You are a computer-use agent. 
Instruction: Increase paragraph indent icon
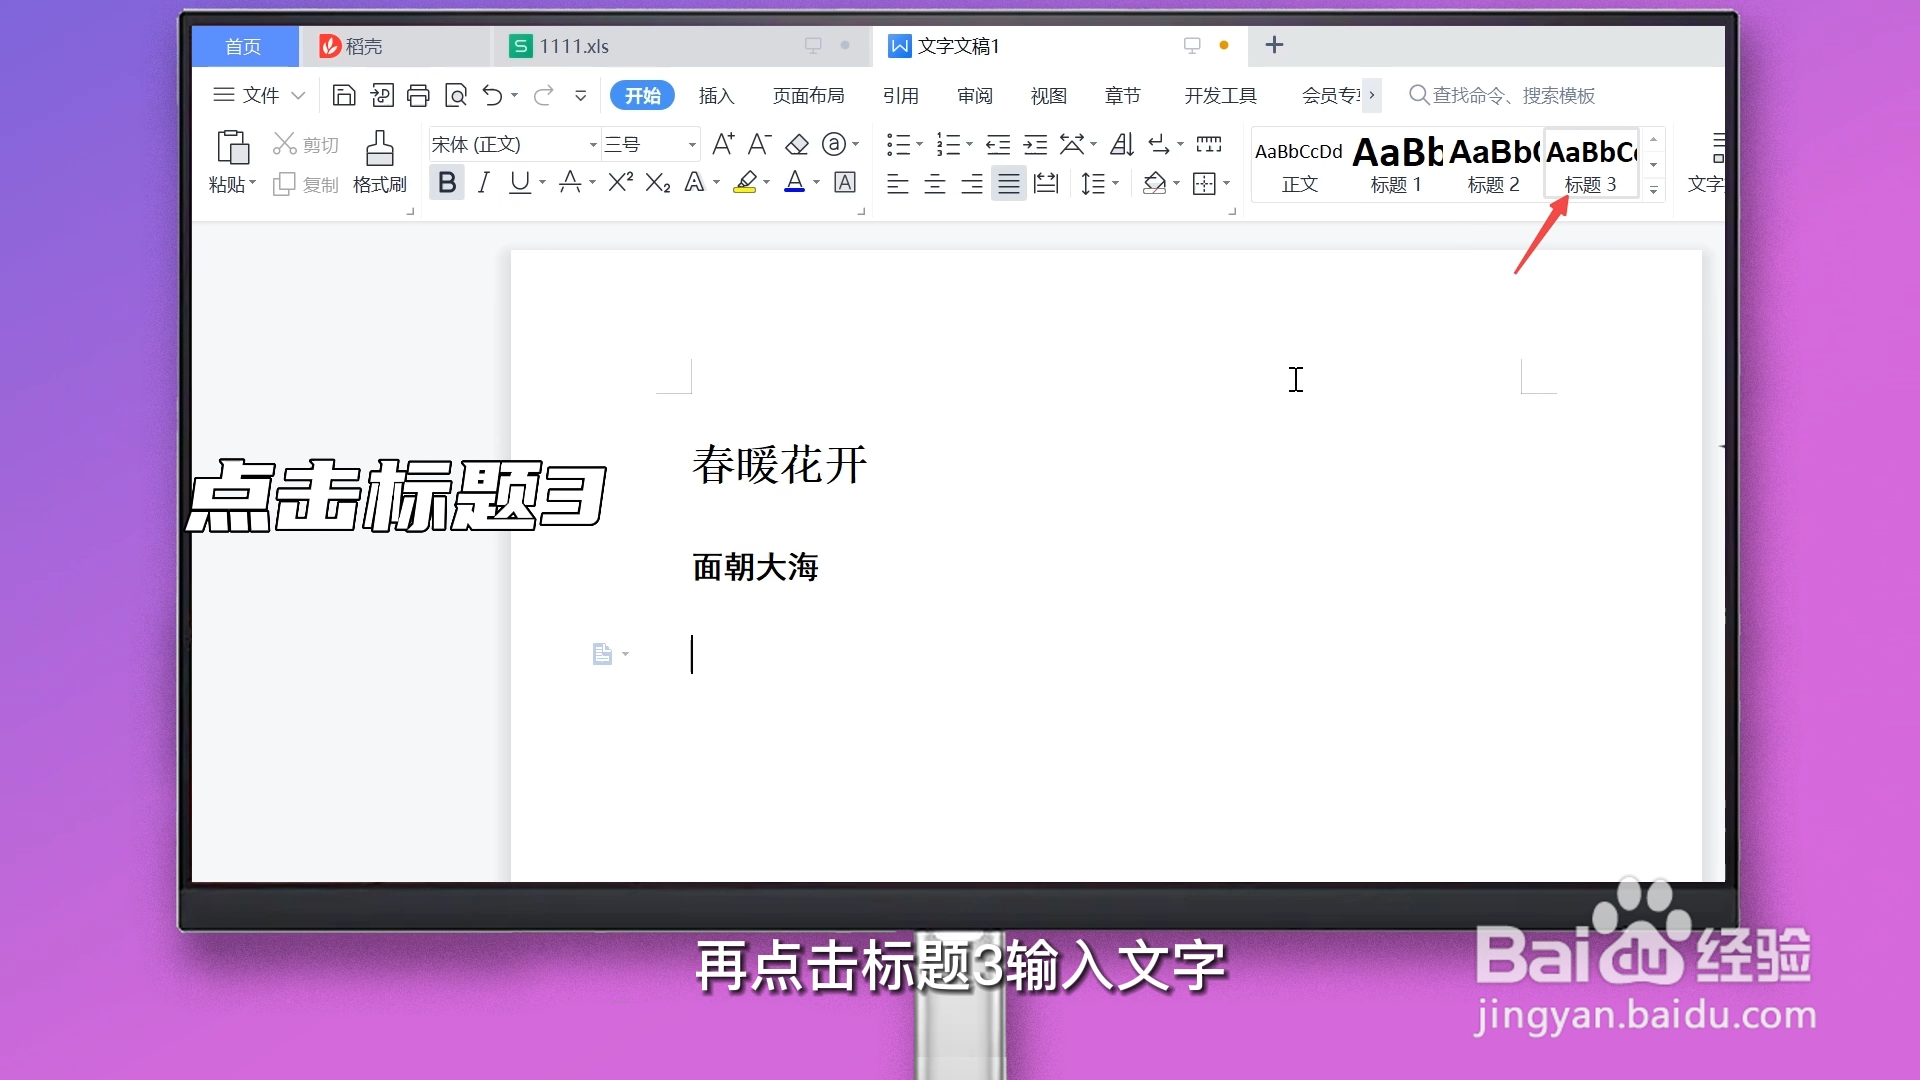pos(1036,145)
